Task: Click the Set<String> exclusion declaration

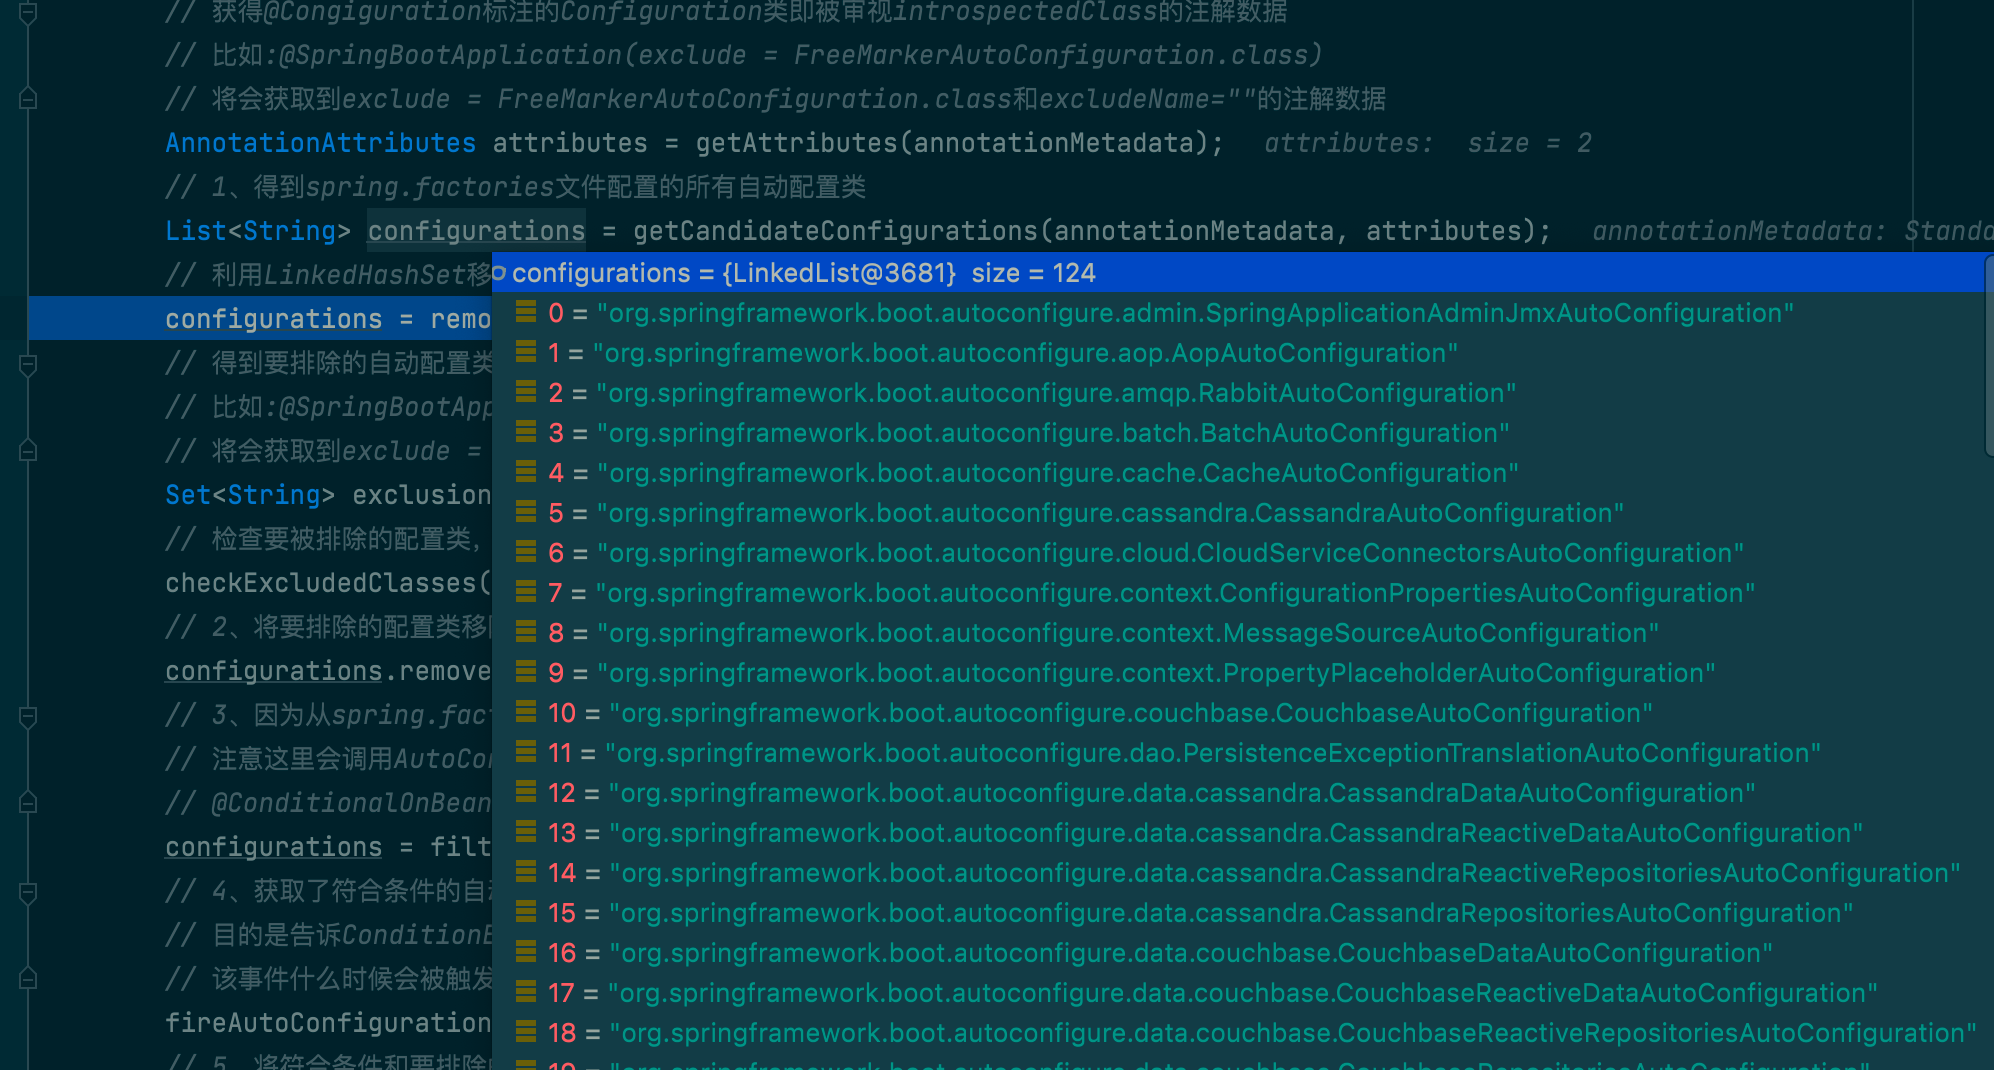Action: coord(328,495)
